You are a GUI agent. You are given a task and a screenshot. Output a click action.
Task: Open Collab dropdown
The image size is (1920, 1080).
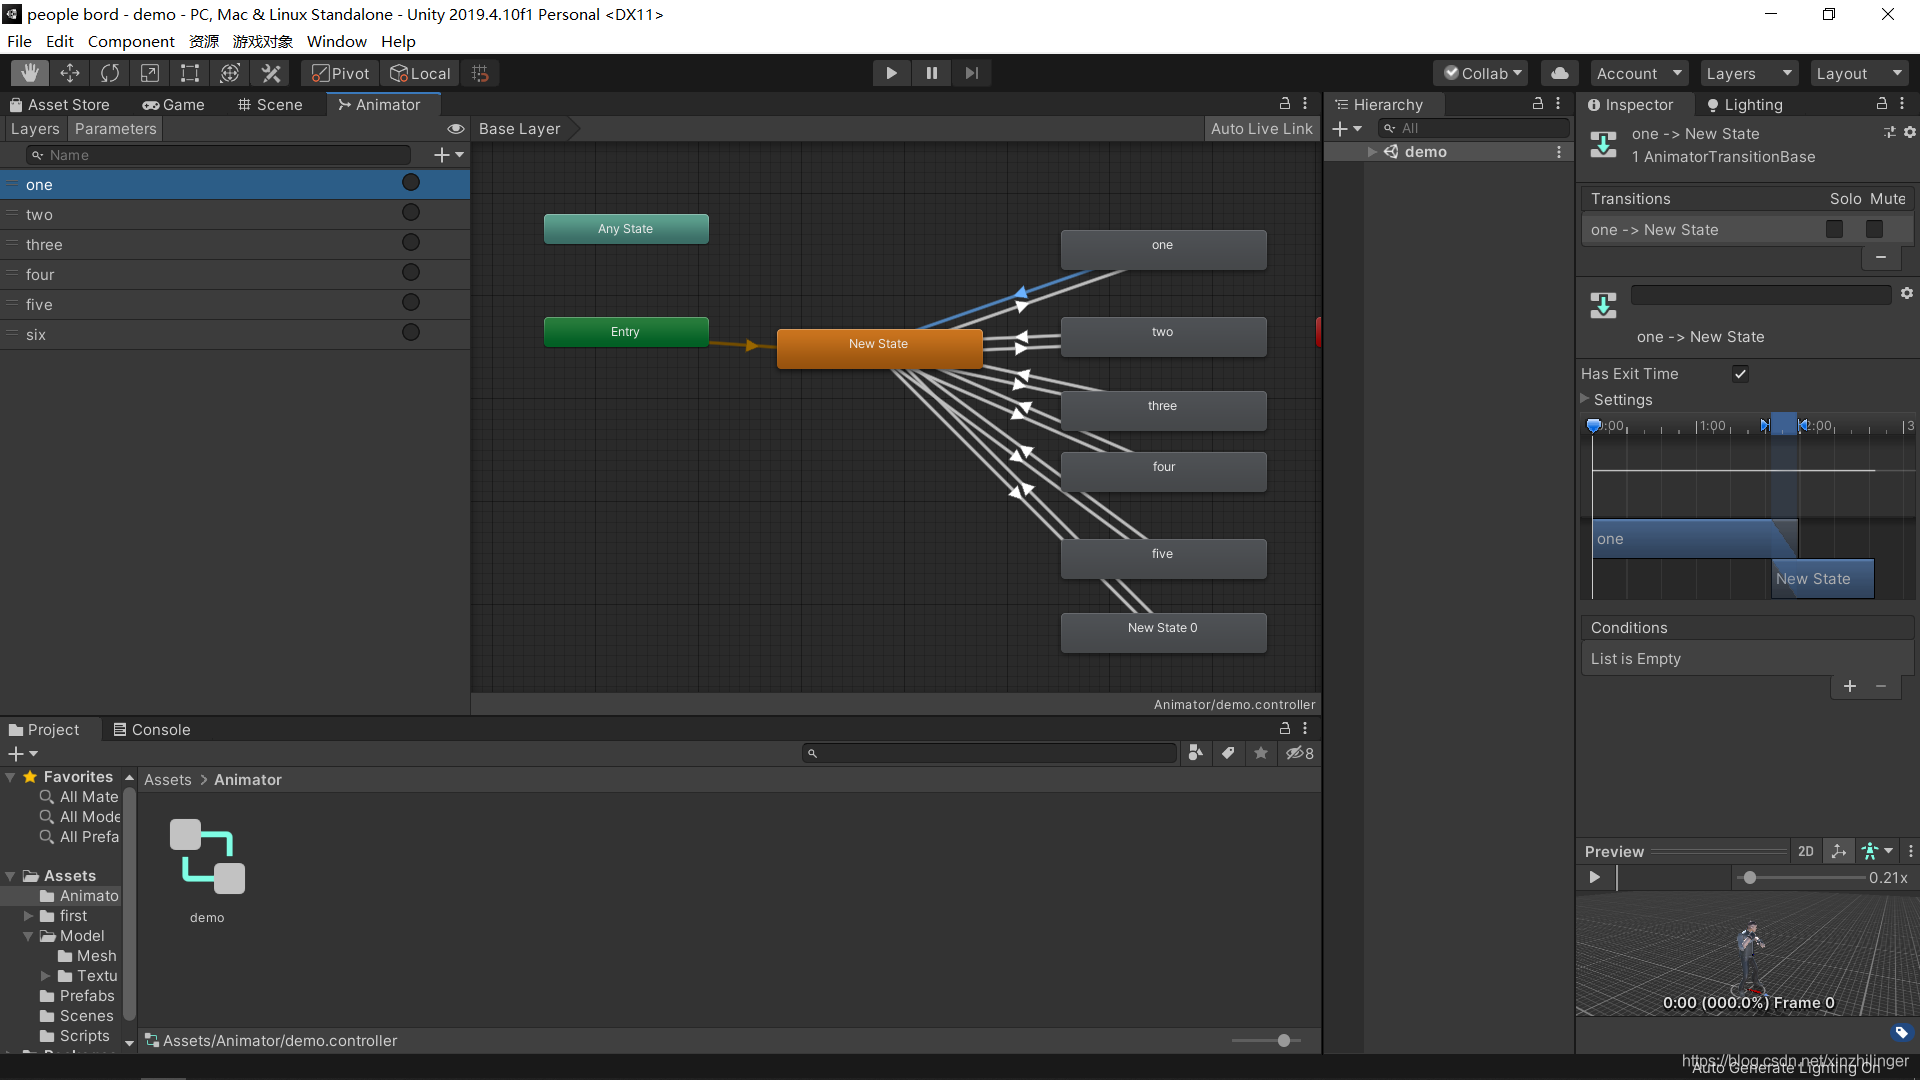(x=1482, y=73)
